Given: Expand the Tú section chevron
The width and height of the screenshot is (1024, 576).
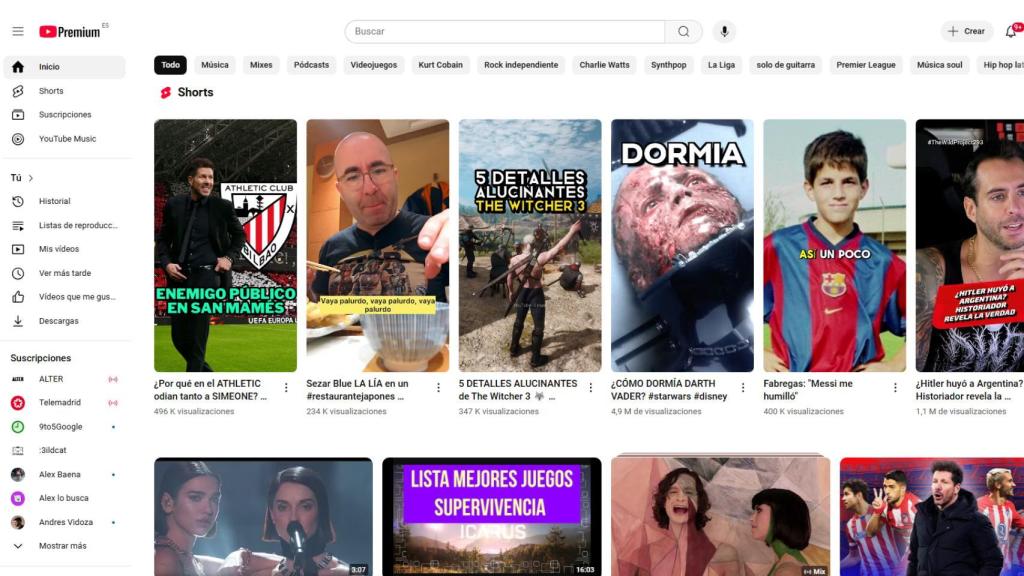Looking at the screenshot, I should pyautogui.click(x=32, y=177).
